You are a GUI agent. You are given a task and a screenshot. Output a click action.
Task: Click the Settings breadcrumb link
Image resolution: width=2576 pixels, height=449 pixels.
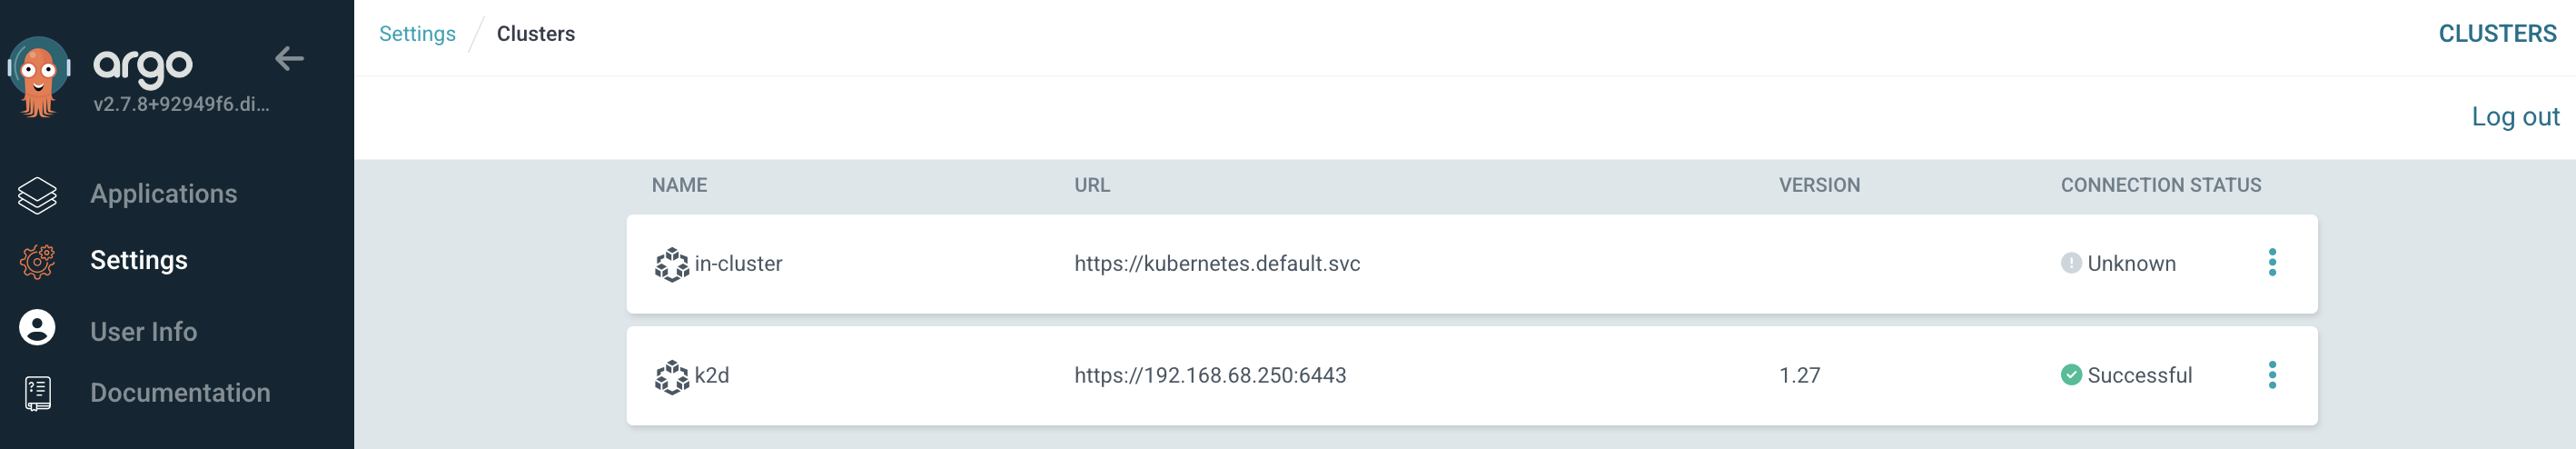417,34
